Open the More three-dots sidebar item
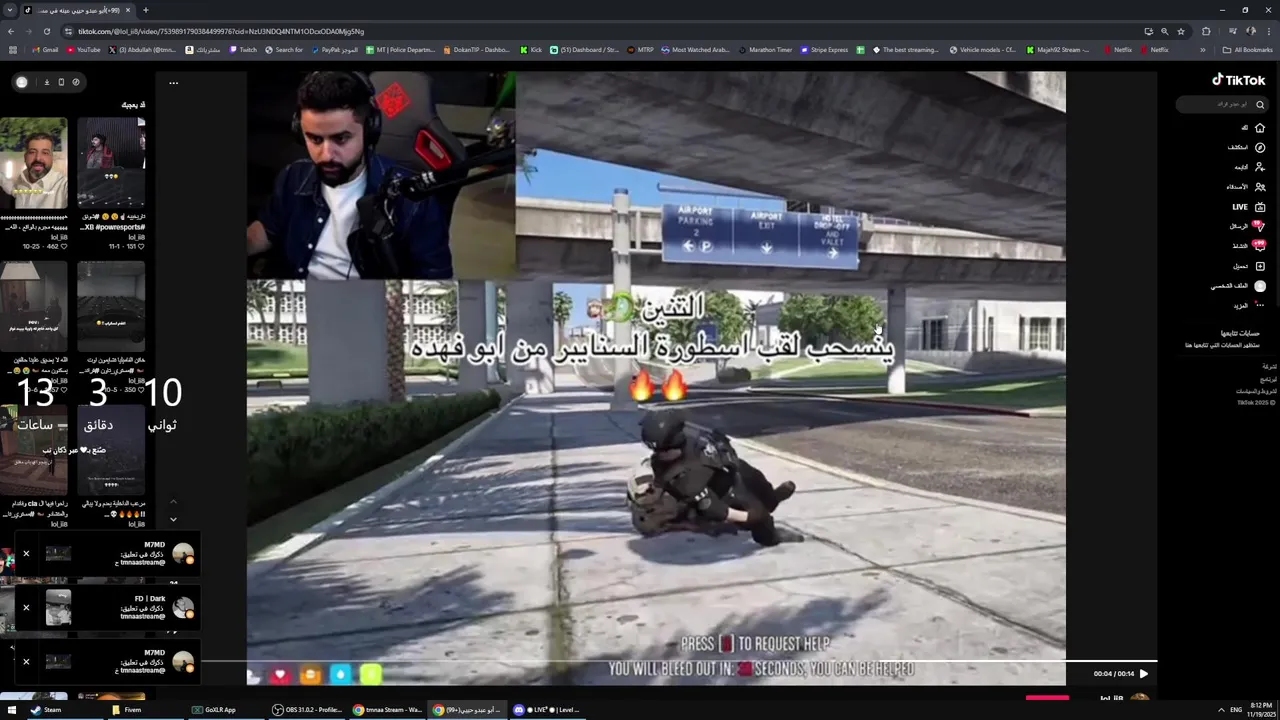The image size is (1280, 720). point(1260,305)
